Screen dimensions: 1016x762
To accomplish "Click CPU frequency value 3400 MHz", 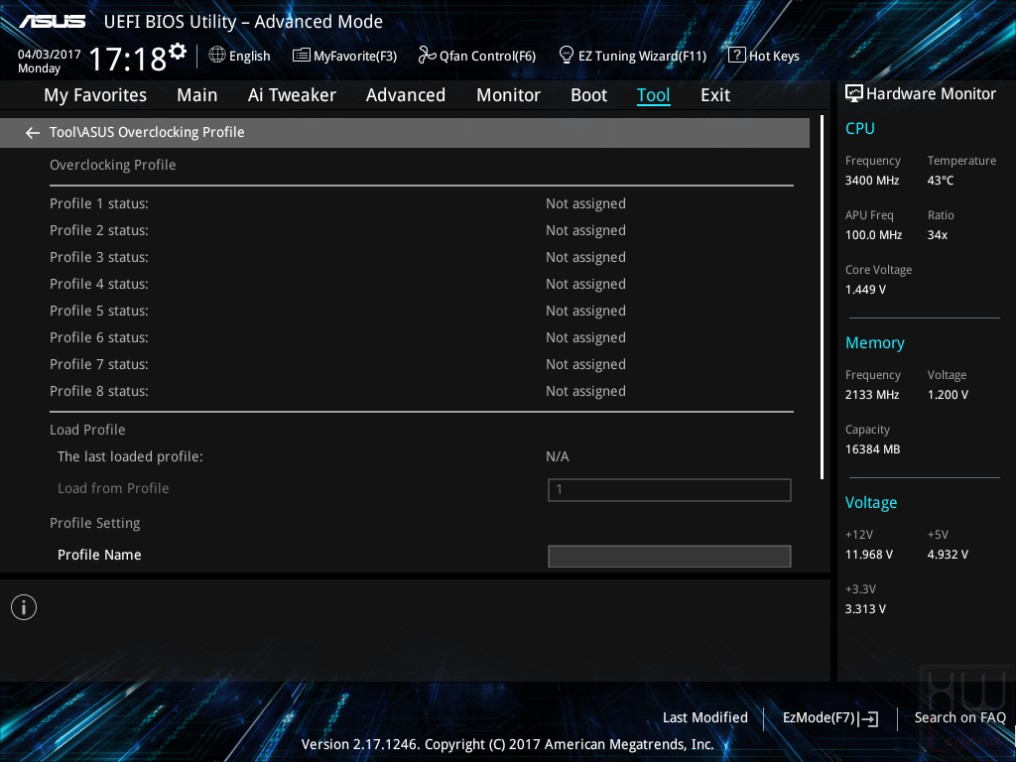I will 872,181.
